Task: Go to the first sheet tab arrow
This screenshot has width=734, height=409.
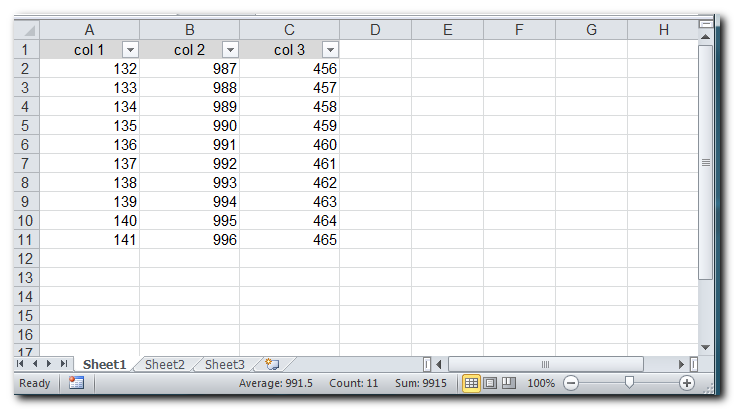Action: pos(21,365)
